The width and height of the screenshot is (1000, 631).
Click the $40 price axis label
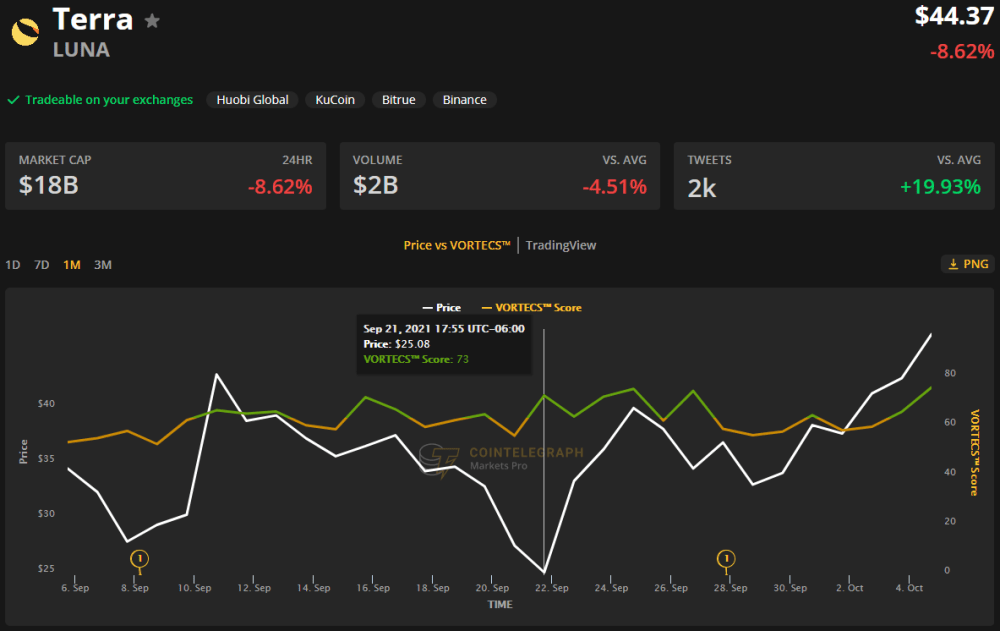point(46,403)
